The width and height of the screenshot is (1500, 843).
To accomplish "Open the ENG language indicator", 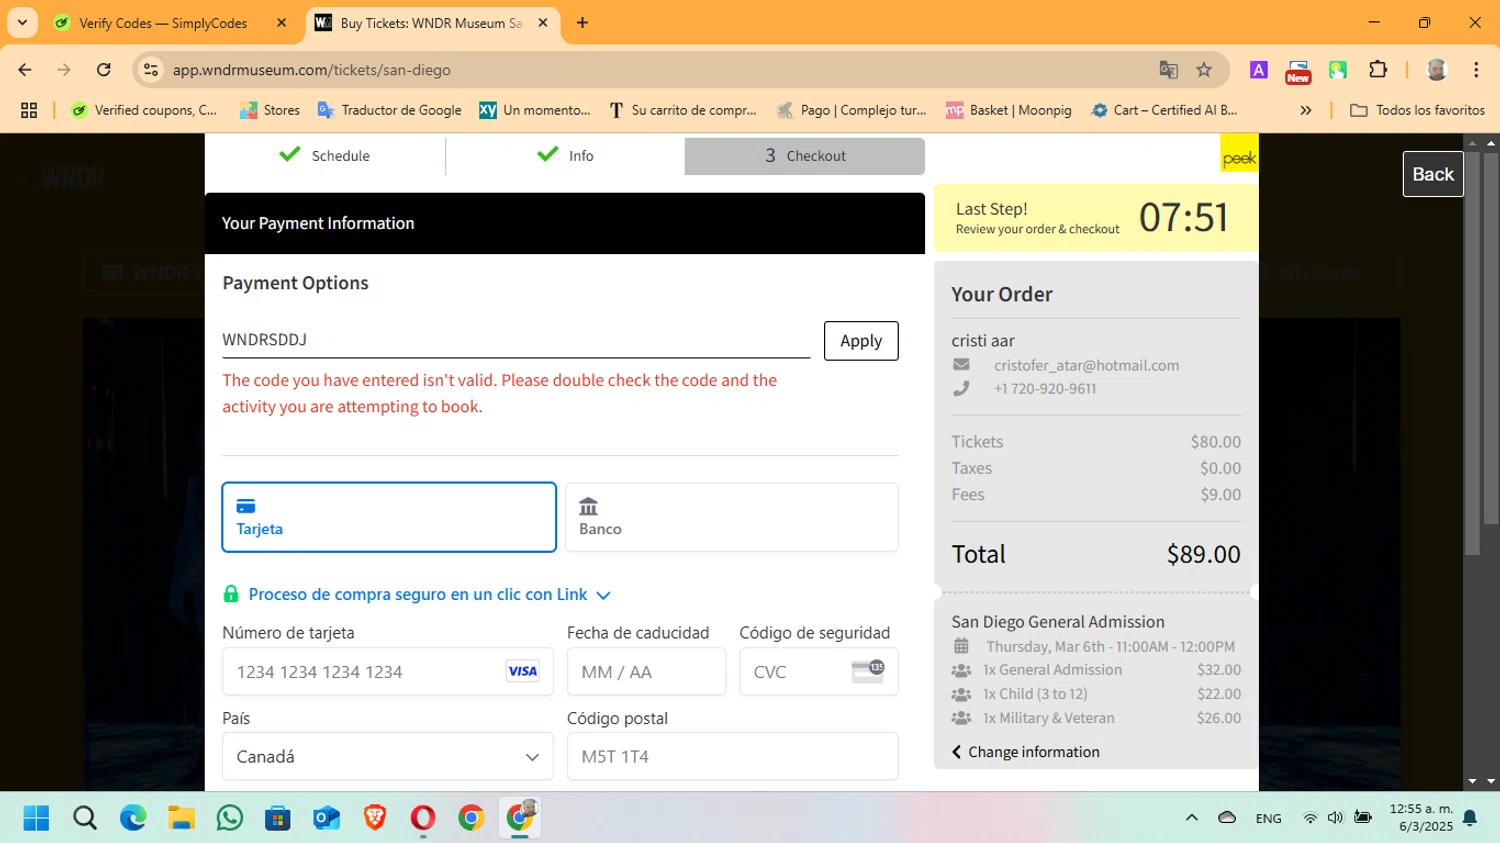I will (1268, 818).
